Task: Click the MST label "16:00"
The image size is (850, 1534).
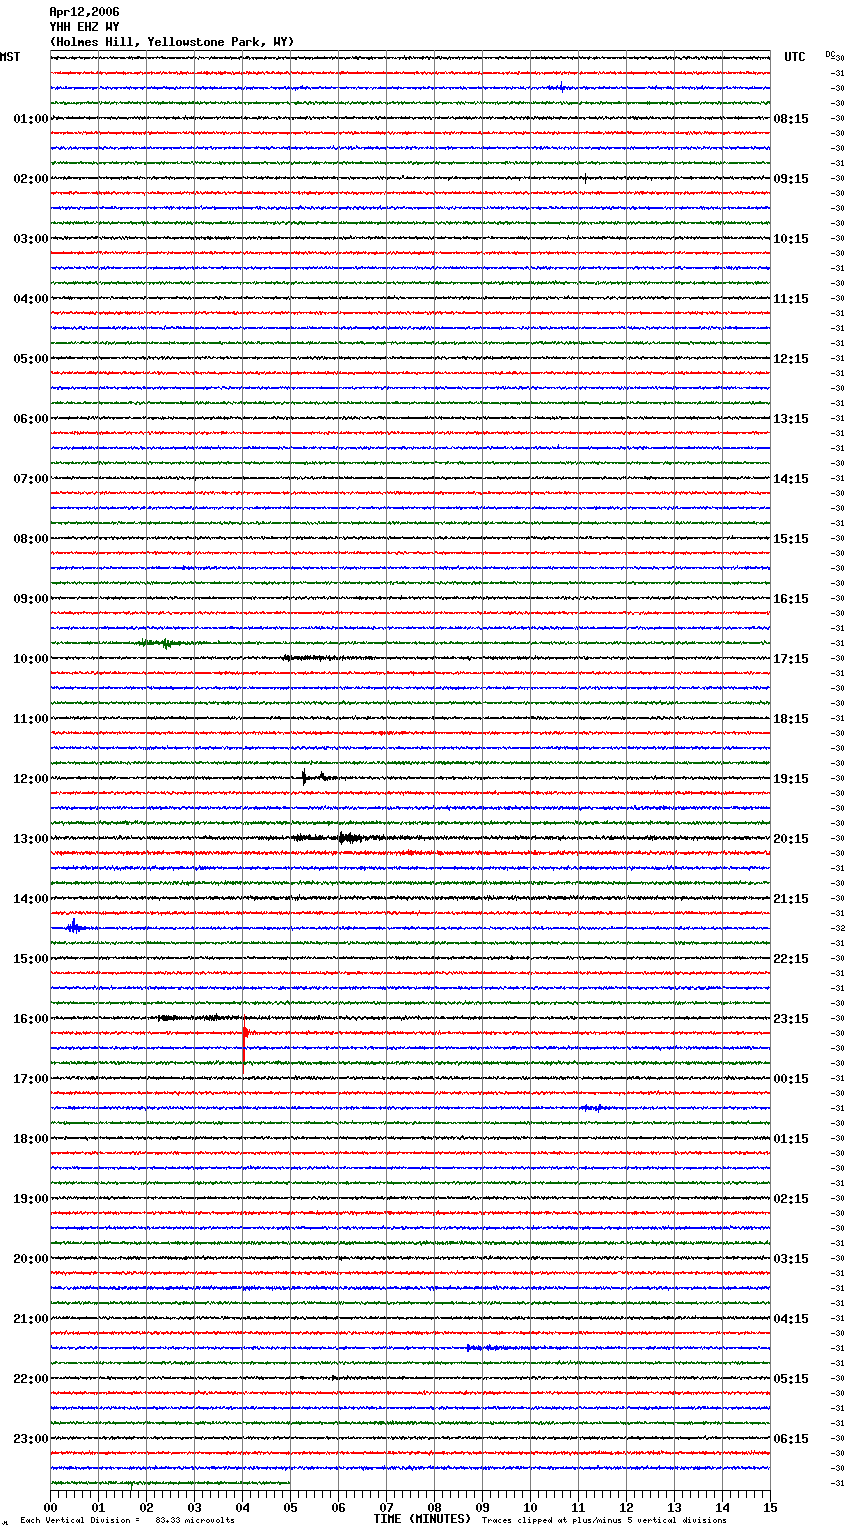Action: [x=31, y=1019]
